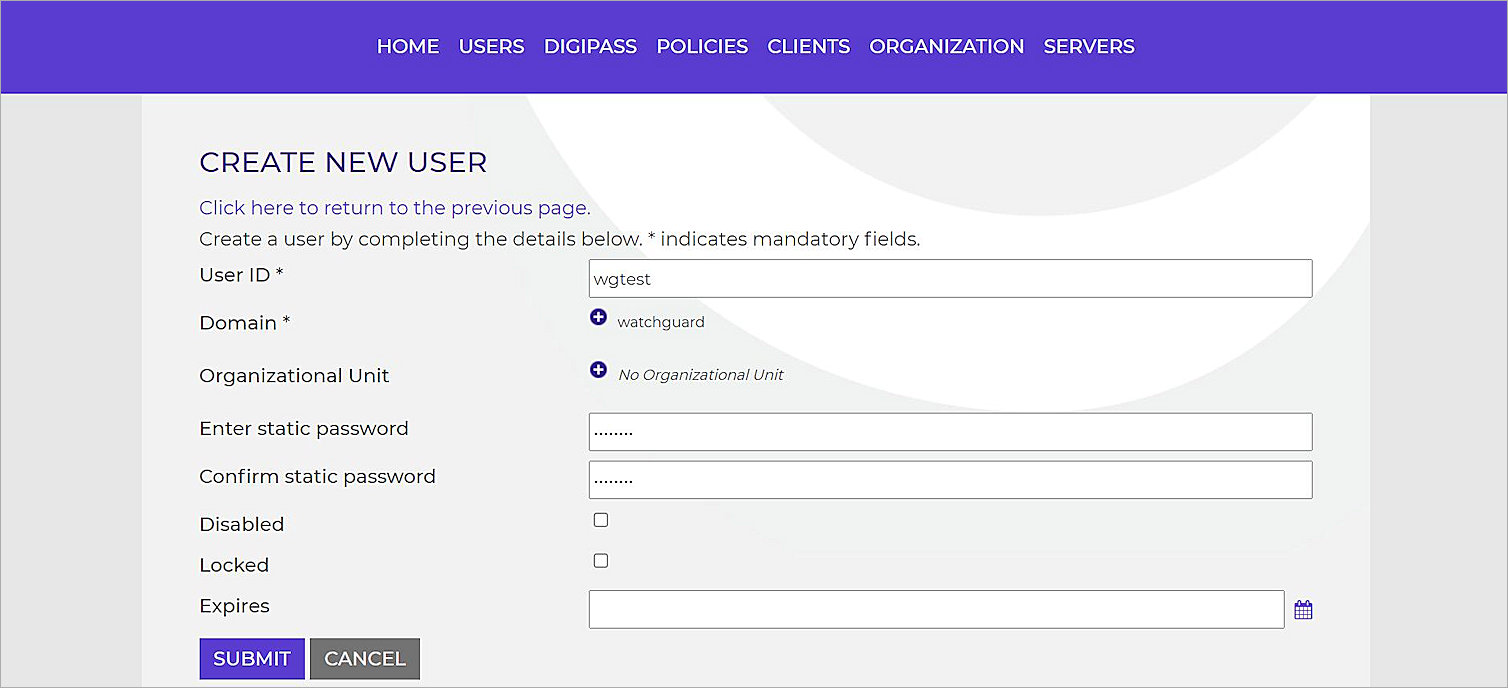The image size is (1508, 688).
Task: Click the Confirm static password field
Action: 949,480
